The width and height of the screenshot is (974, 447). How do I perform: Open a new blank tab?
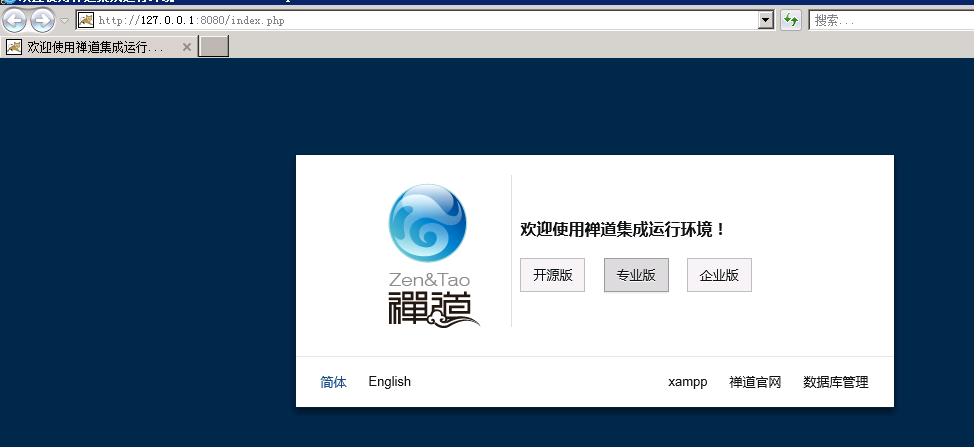pyautogui.click(x=214, y=47)
